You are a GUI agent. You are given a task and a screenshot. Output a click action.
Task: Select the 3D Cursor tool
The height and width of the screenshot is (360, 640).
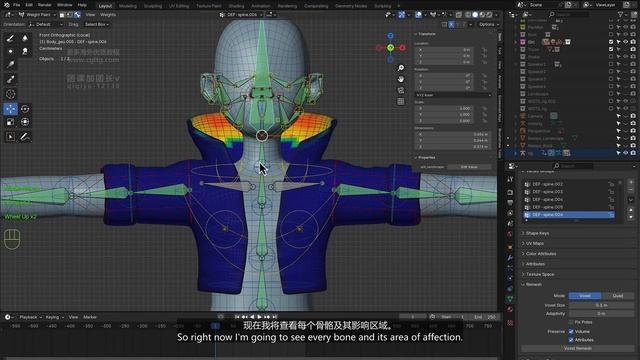10,94
